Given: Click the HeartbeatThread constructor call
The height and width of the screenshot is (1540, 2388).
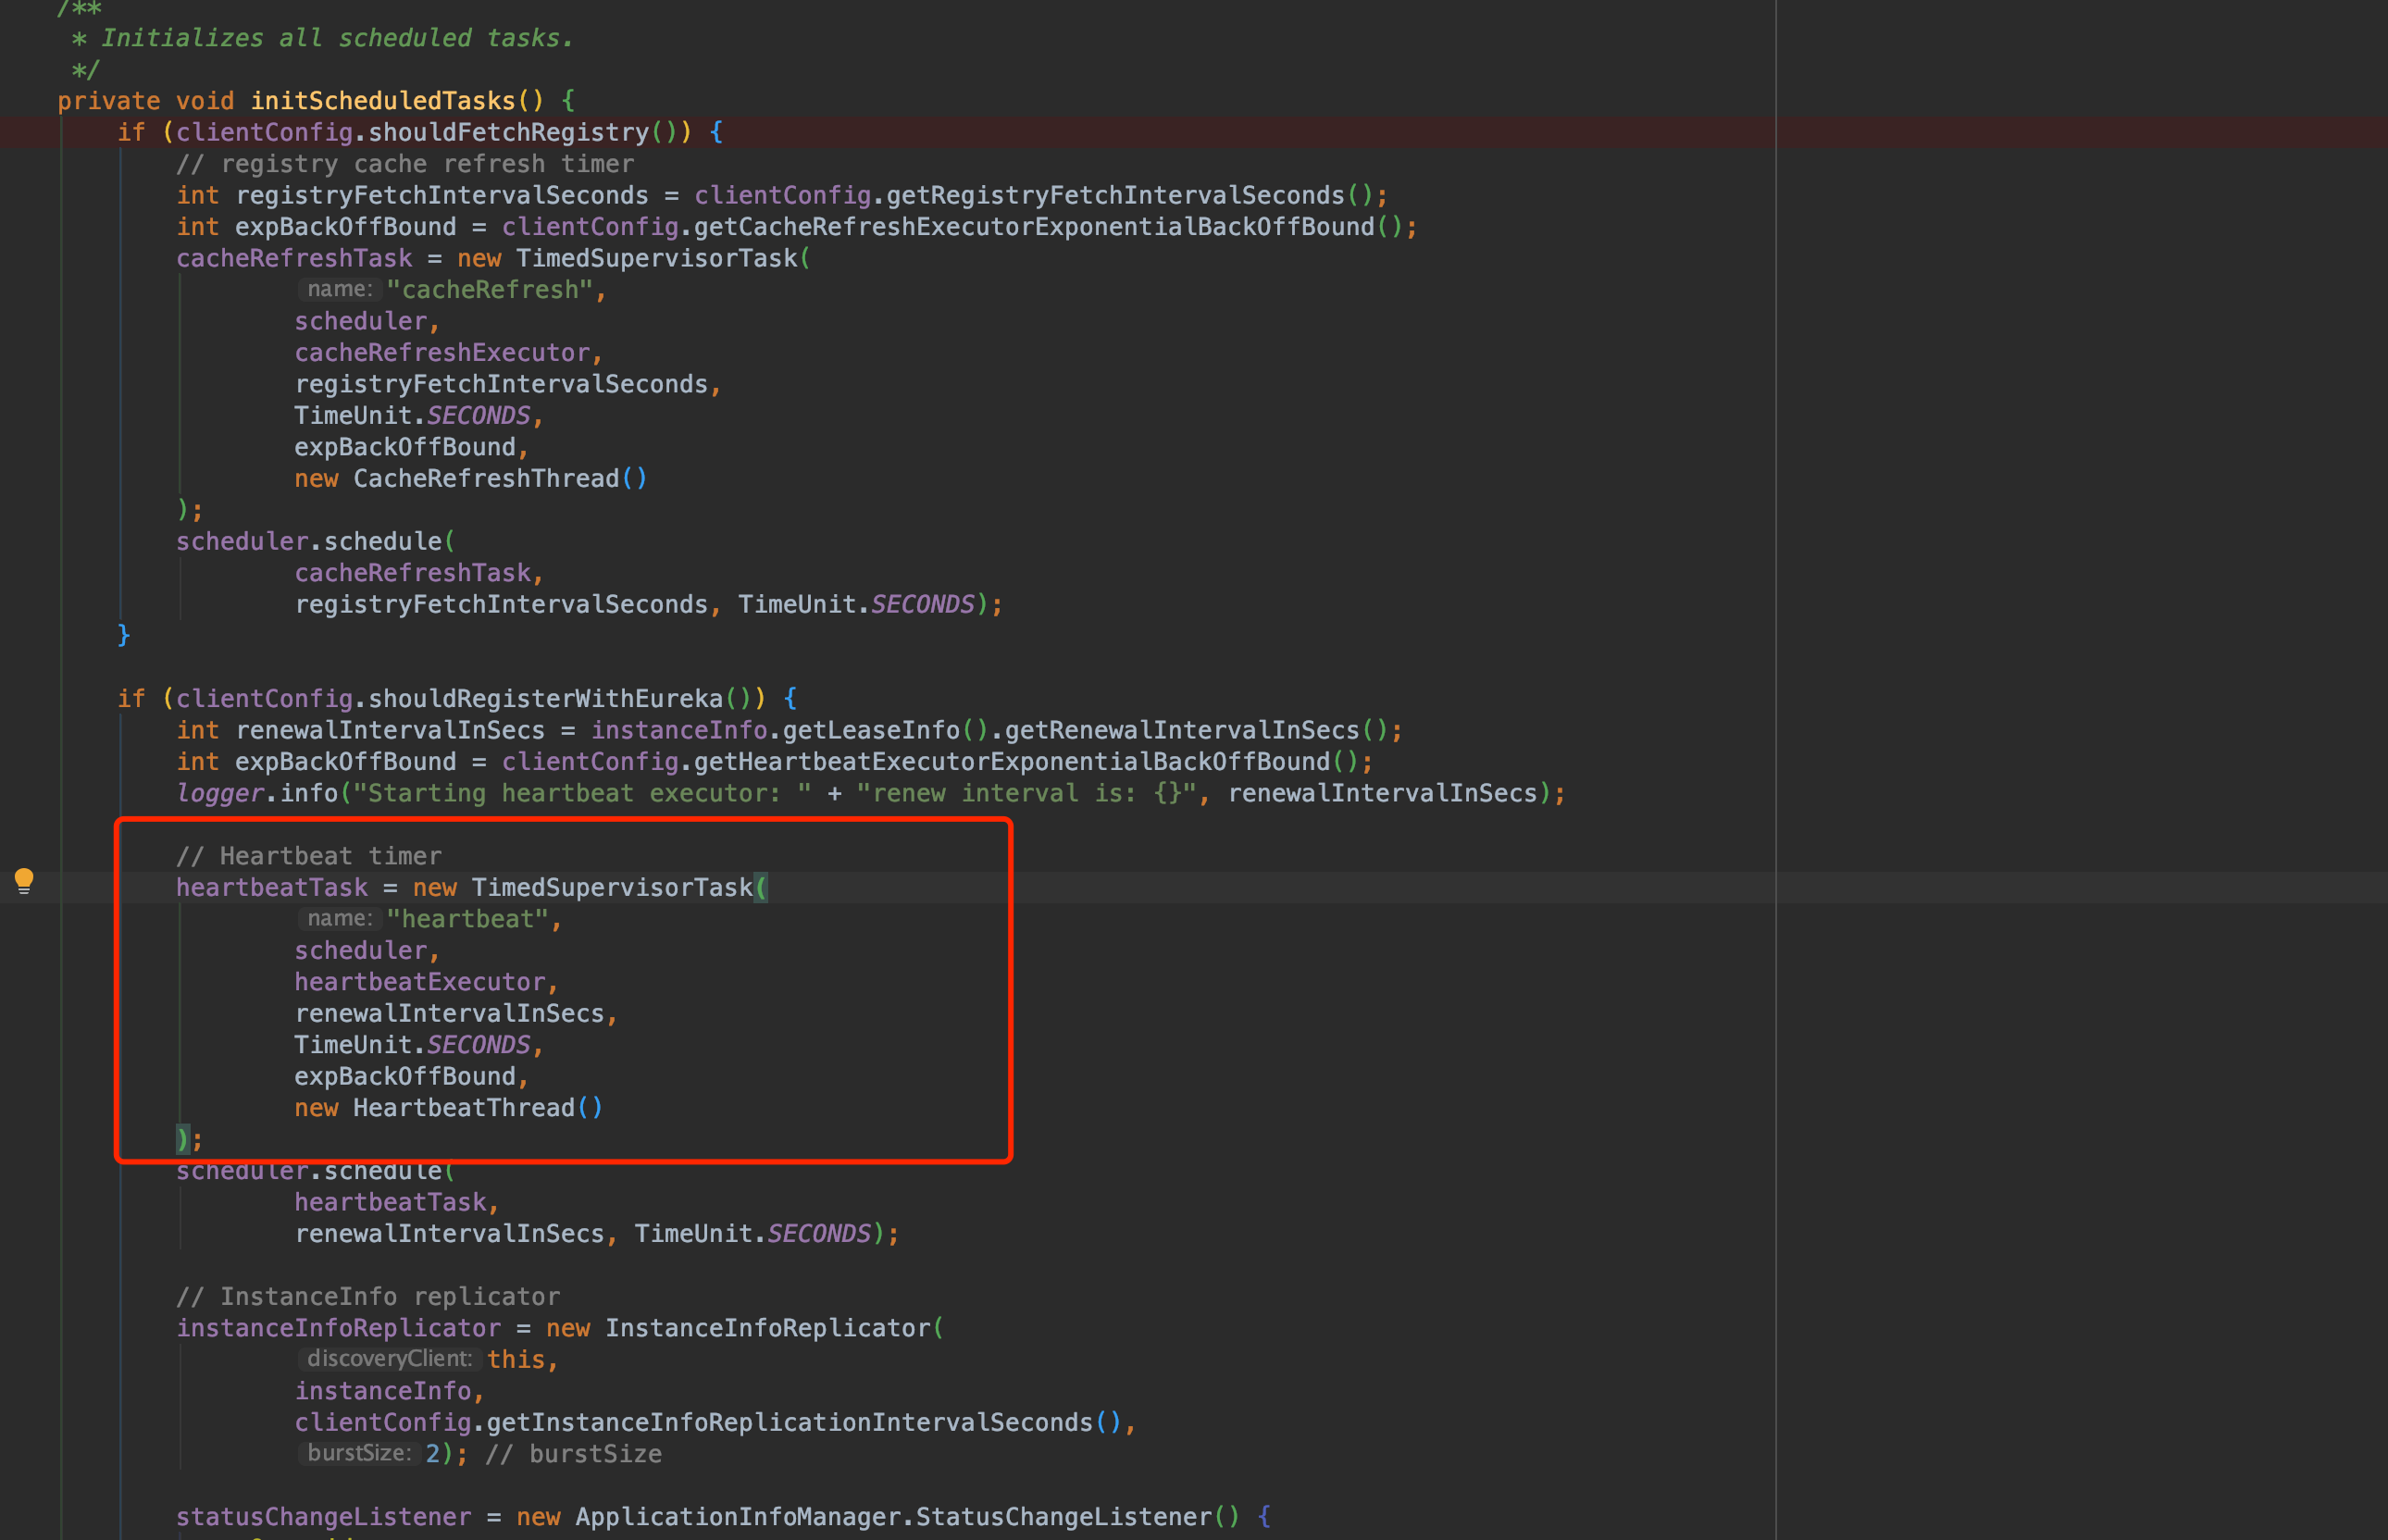Looking at the screenshot, I should pos(463,1108).
